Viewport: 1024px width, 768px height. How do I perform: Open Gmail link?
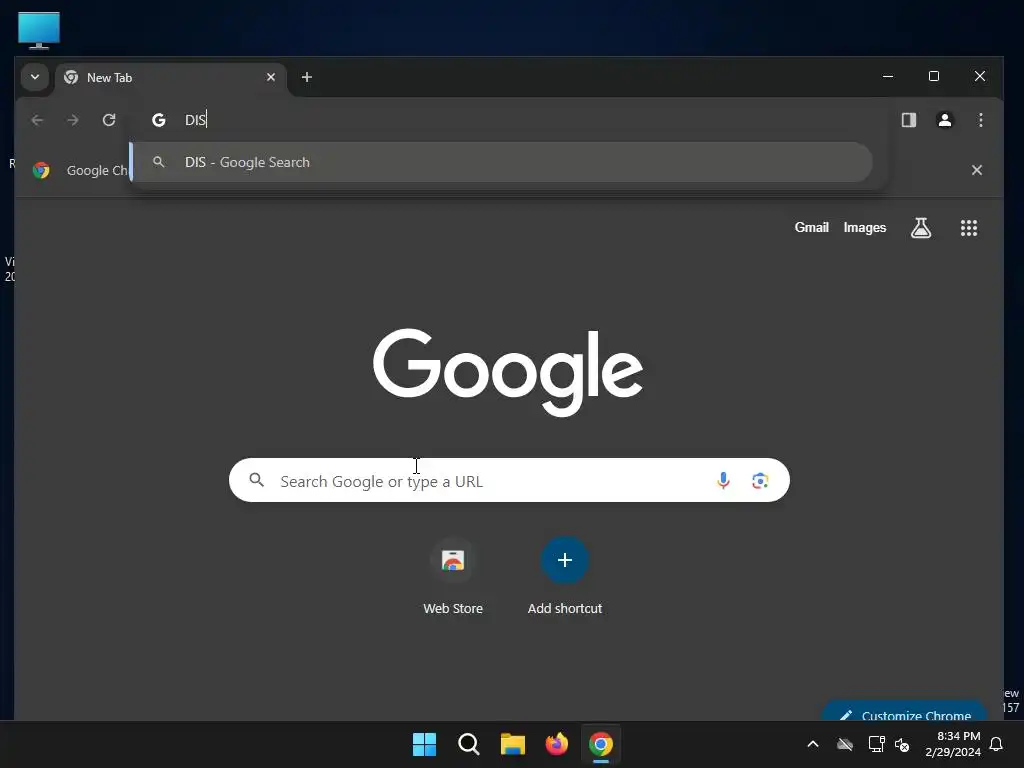point(811,227)
